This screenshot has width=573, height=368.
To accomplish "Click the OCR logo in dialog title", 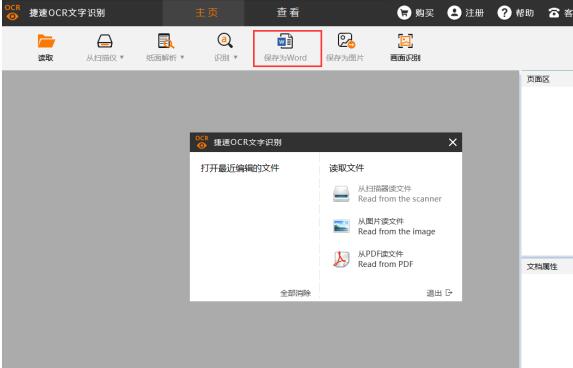I will (x=201, y=142).
